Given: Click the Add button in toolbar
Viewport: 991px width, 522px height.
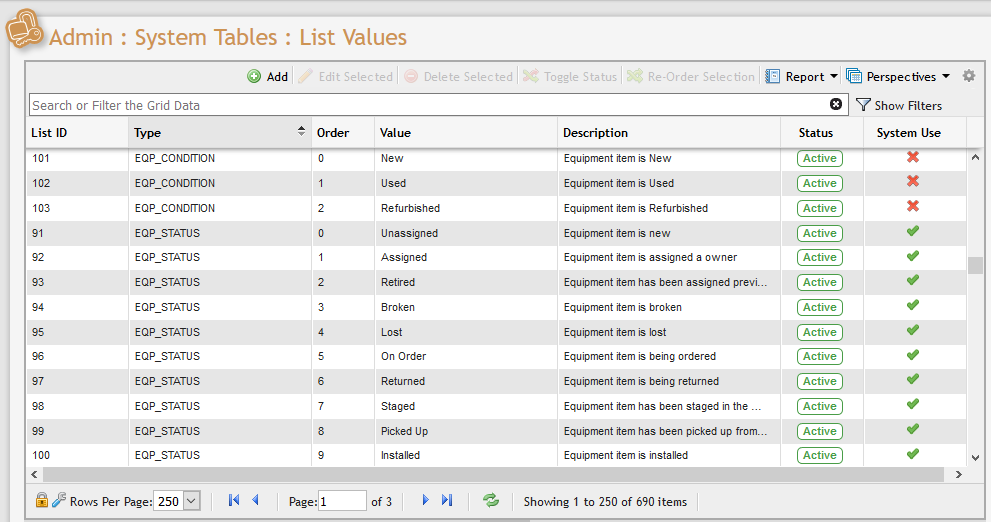Looking at the screenshot, I should (267, 77).
